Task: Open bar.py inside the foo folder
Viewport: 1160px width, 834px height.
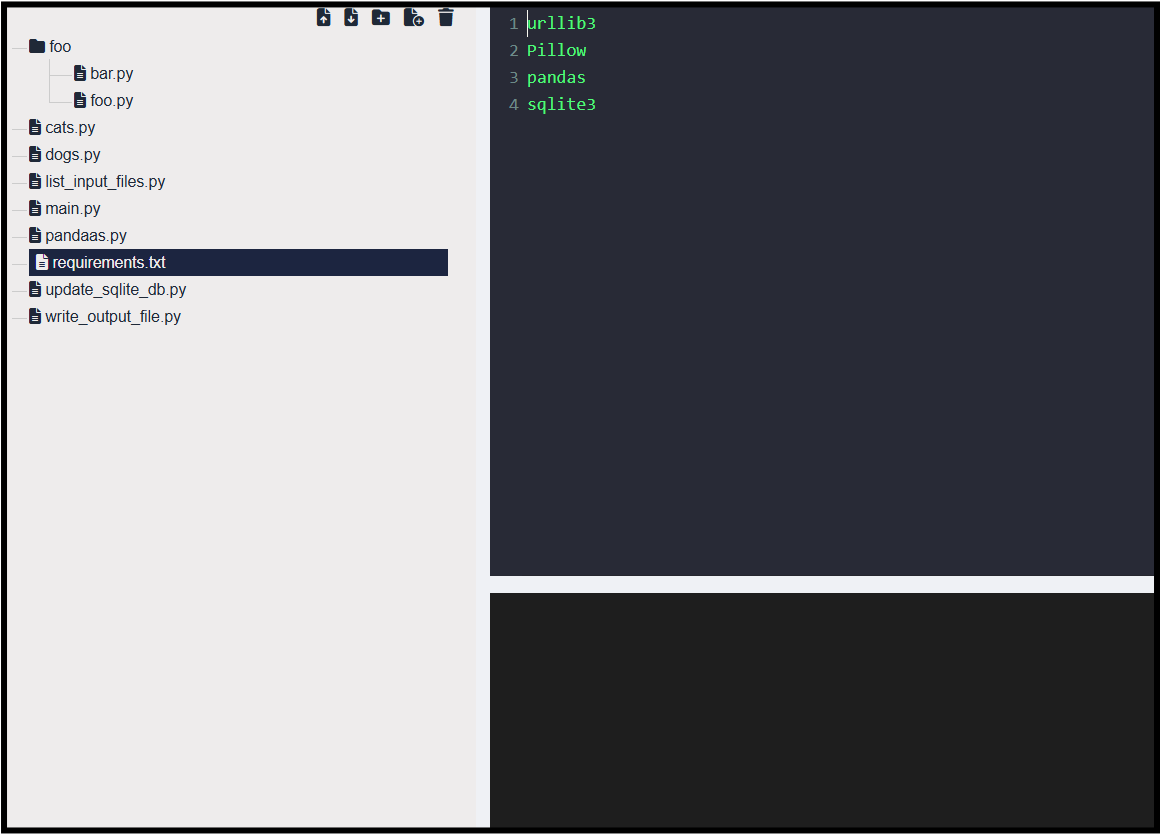Action: 111,73
